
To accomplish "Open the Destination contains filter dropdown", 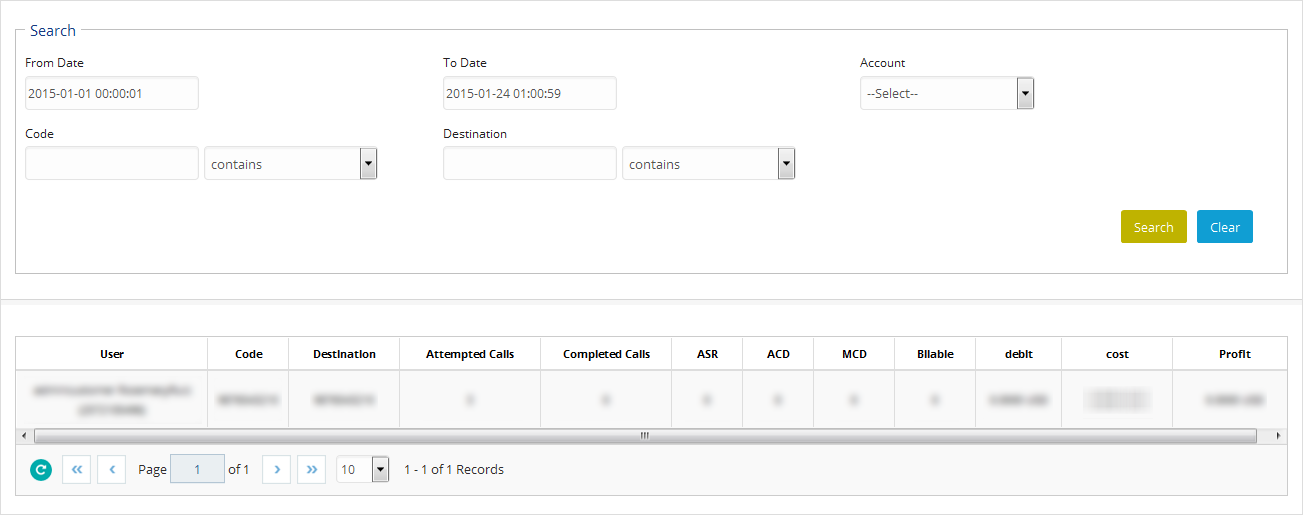I will coord(708,164).
